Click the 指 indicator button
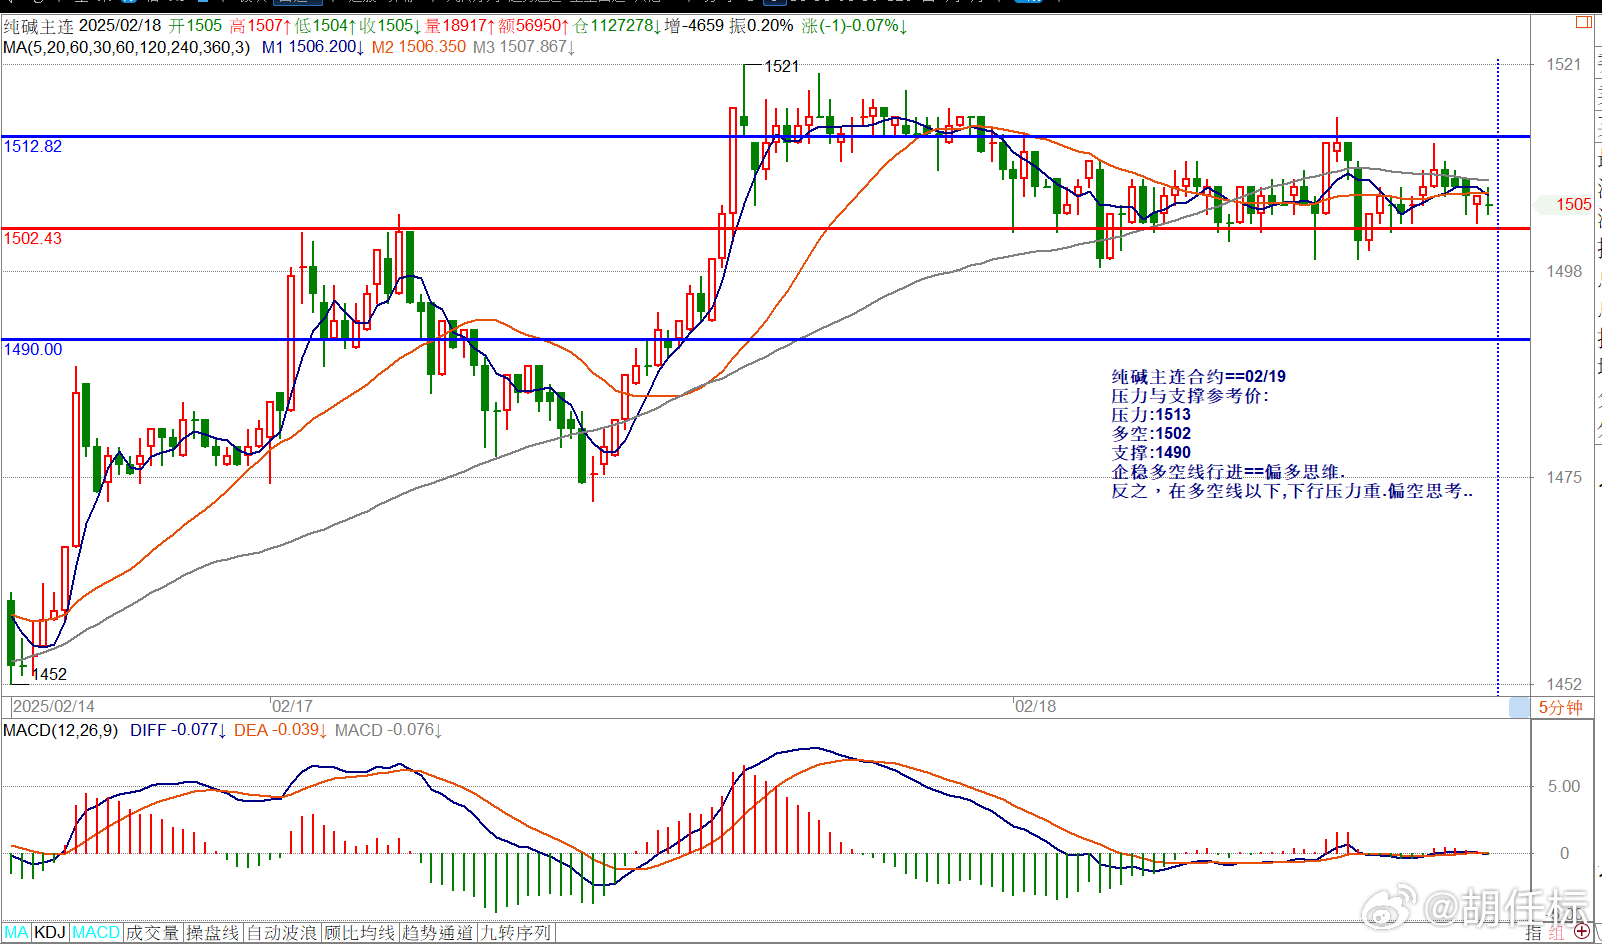Viewport: 1602px width, 947px height. coord(1534,932)
